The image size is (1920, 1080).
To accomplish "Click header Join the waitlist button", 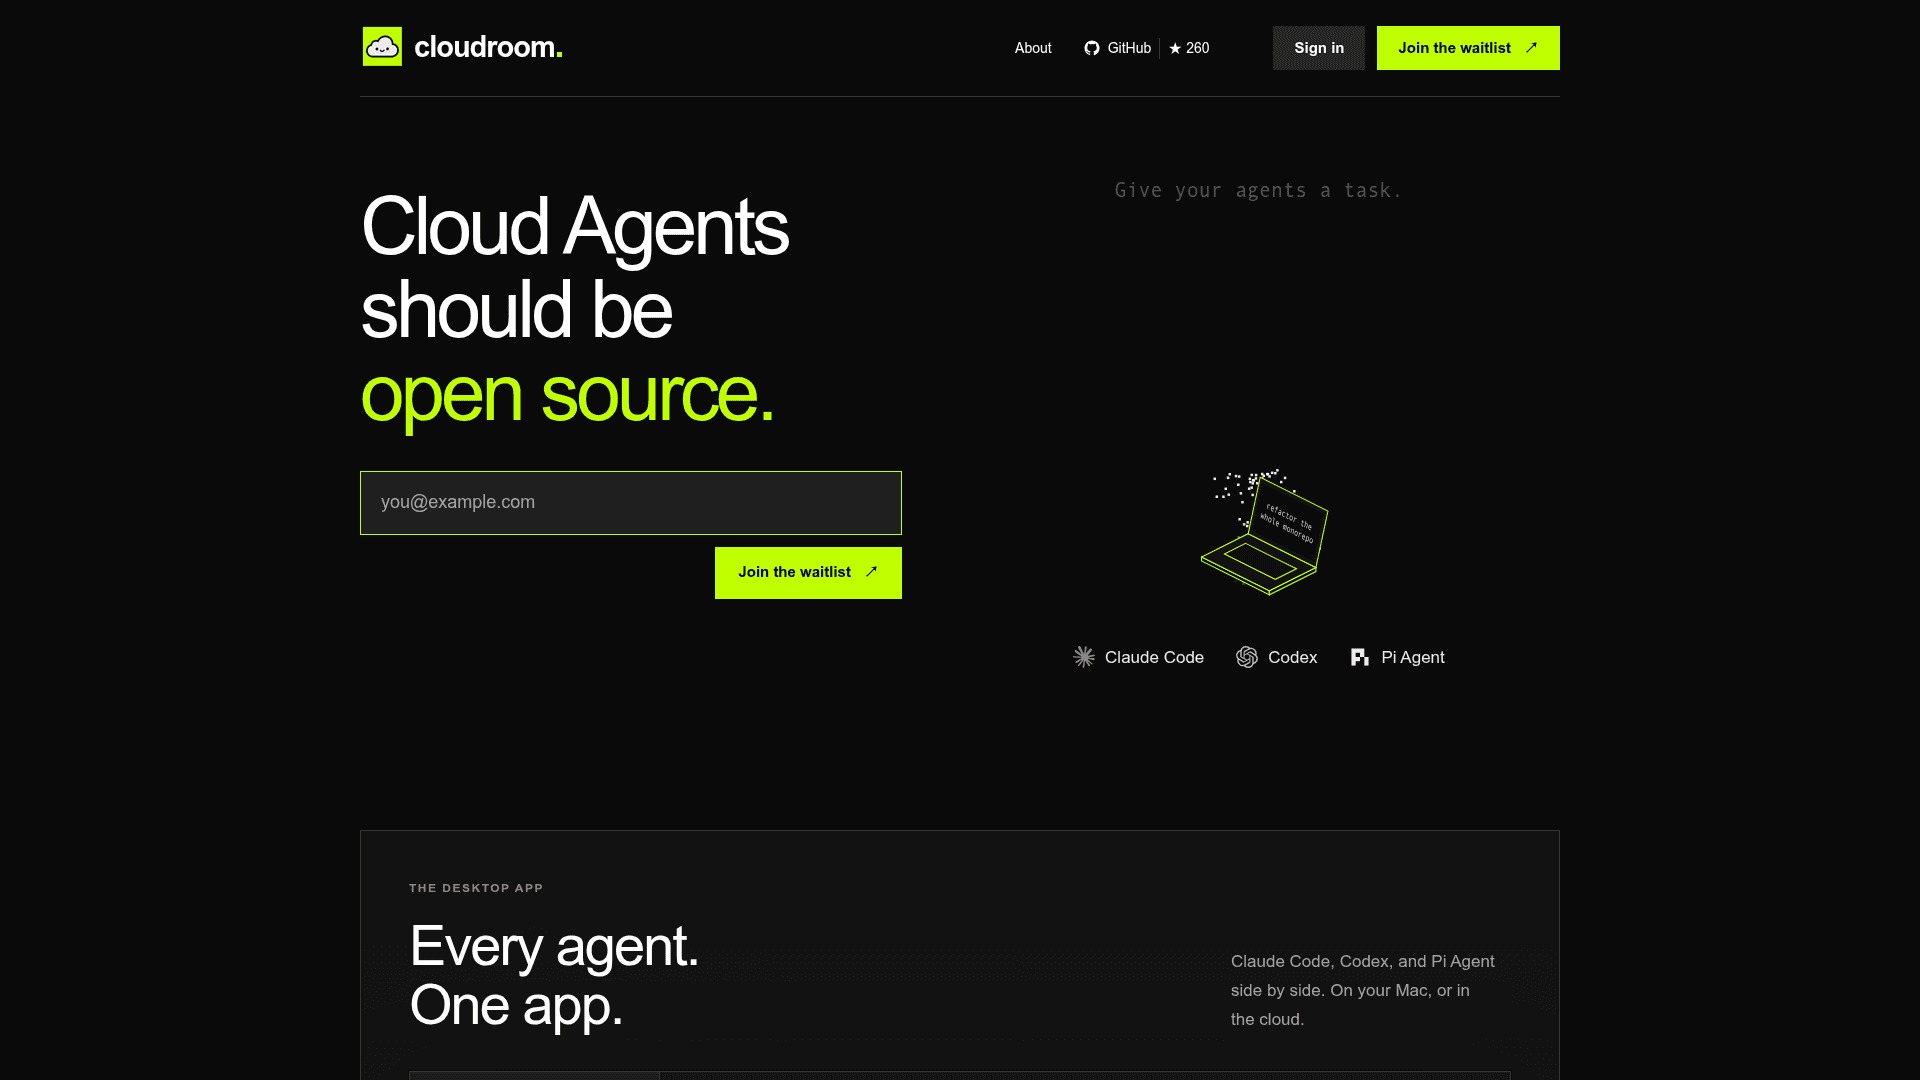I will [1468, 48].
